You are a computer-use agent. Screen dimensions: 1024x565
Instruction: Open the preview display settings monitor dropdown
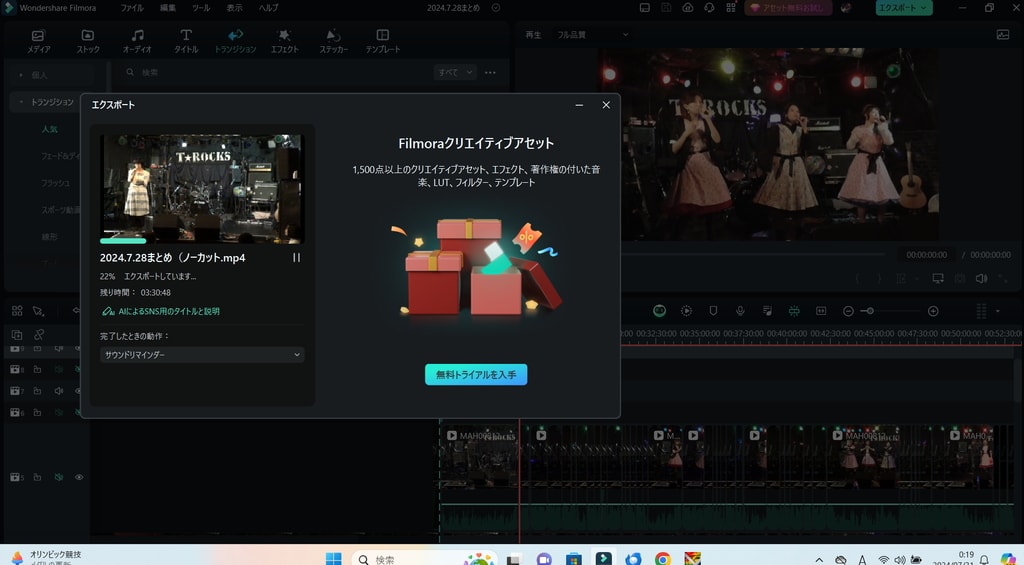point(938,278)
